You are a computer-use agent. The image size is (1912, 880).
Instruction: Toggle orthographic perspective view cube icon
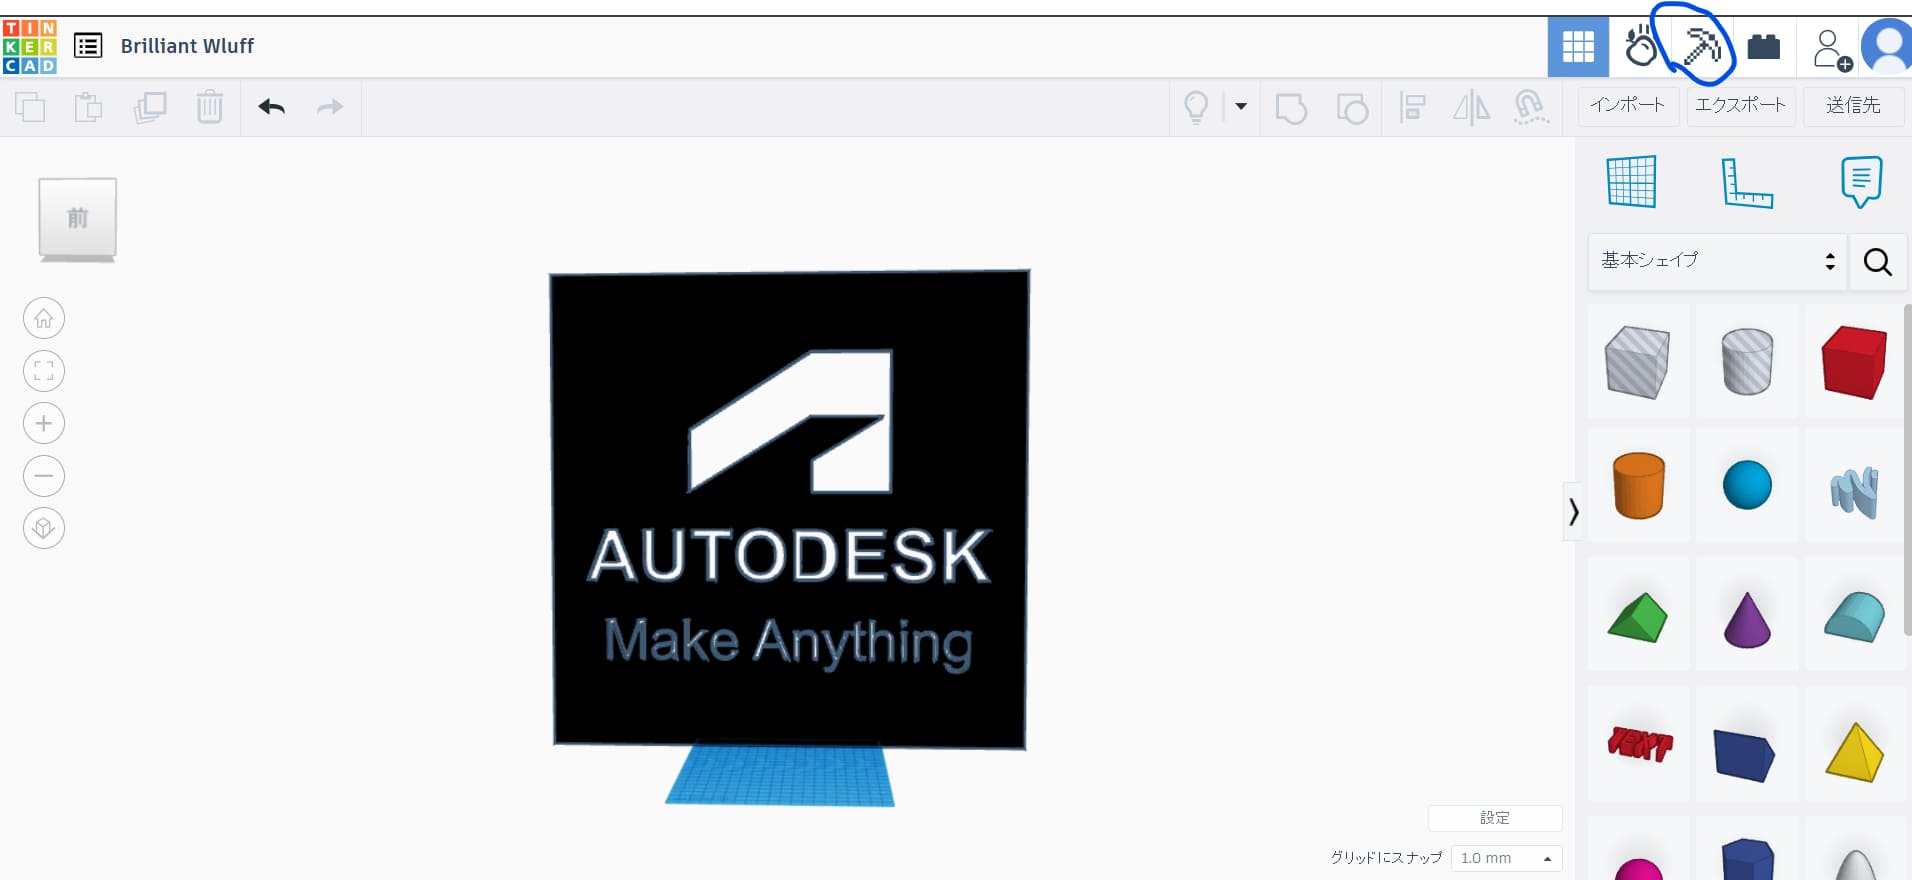44,528
